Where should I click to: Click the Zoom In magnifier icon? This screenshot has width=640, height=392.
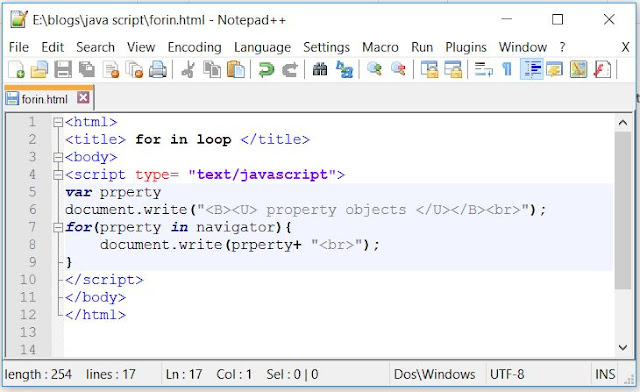click(x=374, y=69)
